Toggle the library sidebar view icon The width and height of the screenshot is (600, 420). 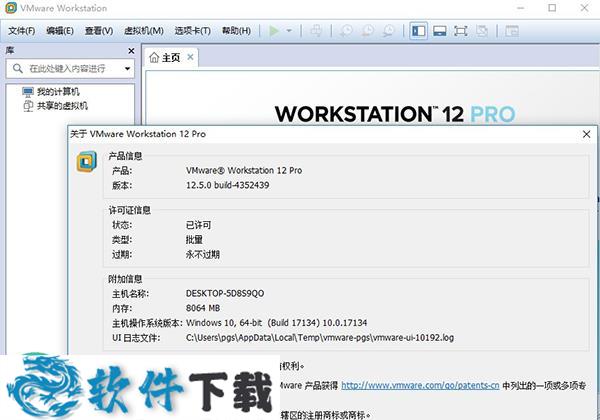click(418, 31)
